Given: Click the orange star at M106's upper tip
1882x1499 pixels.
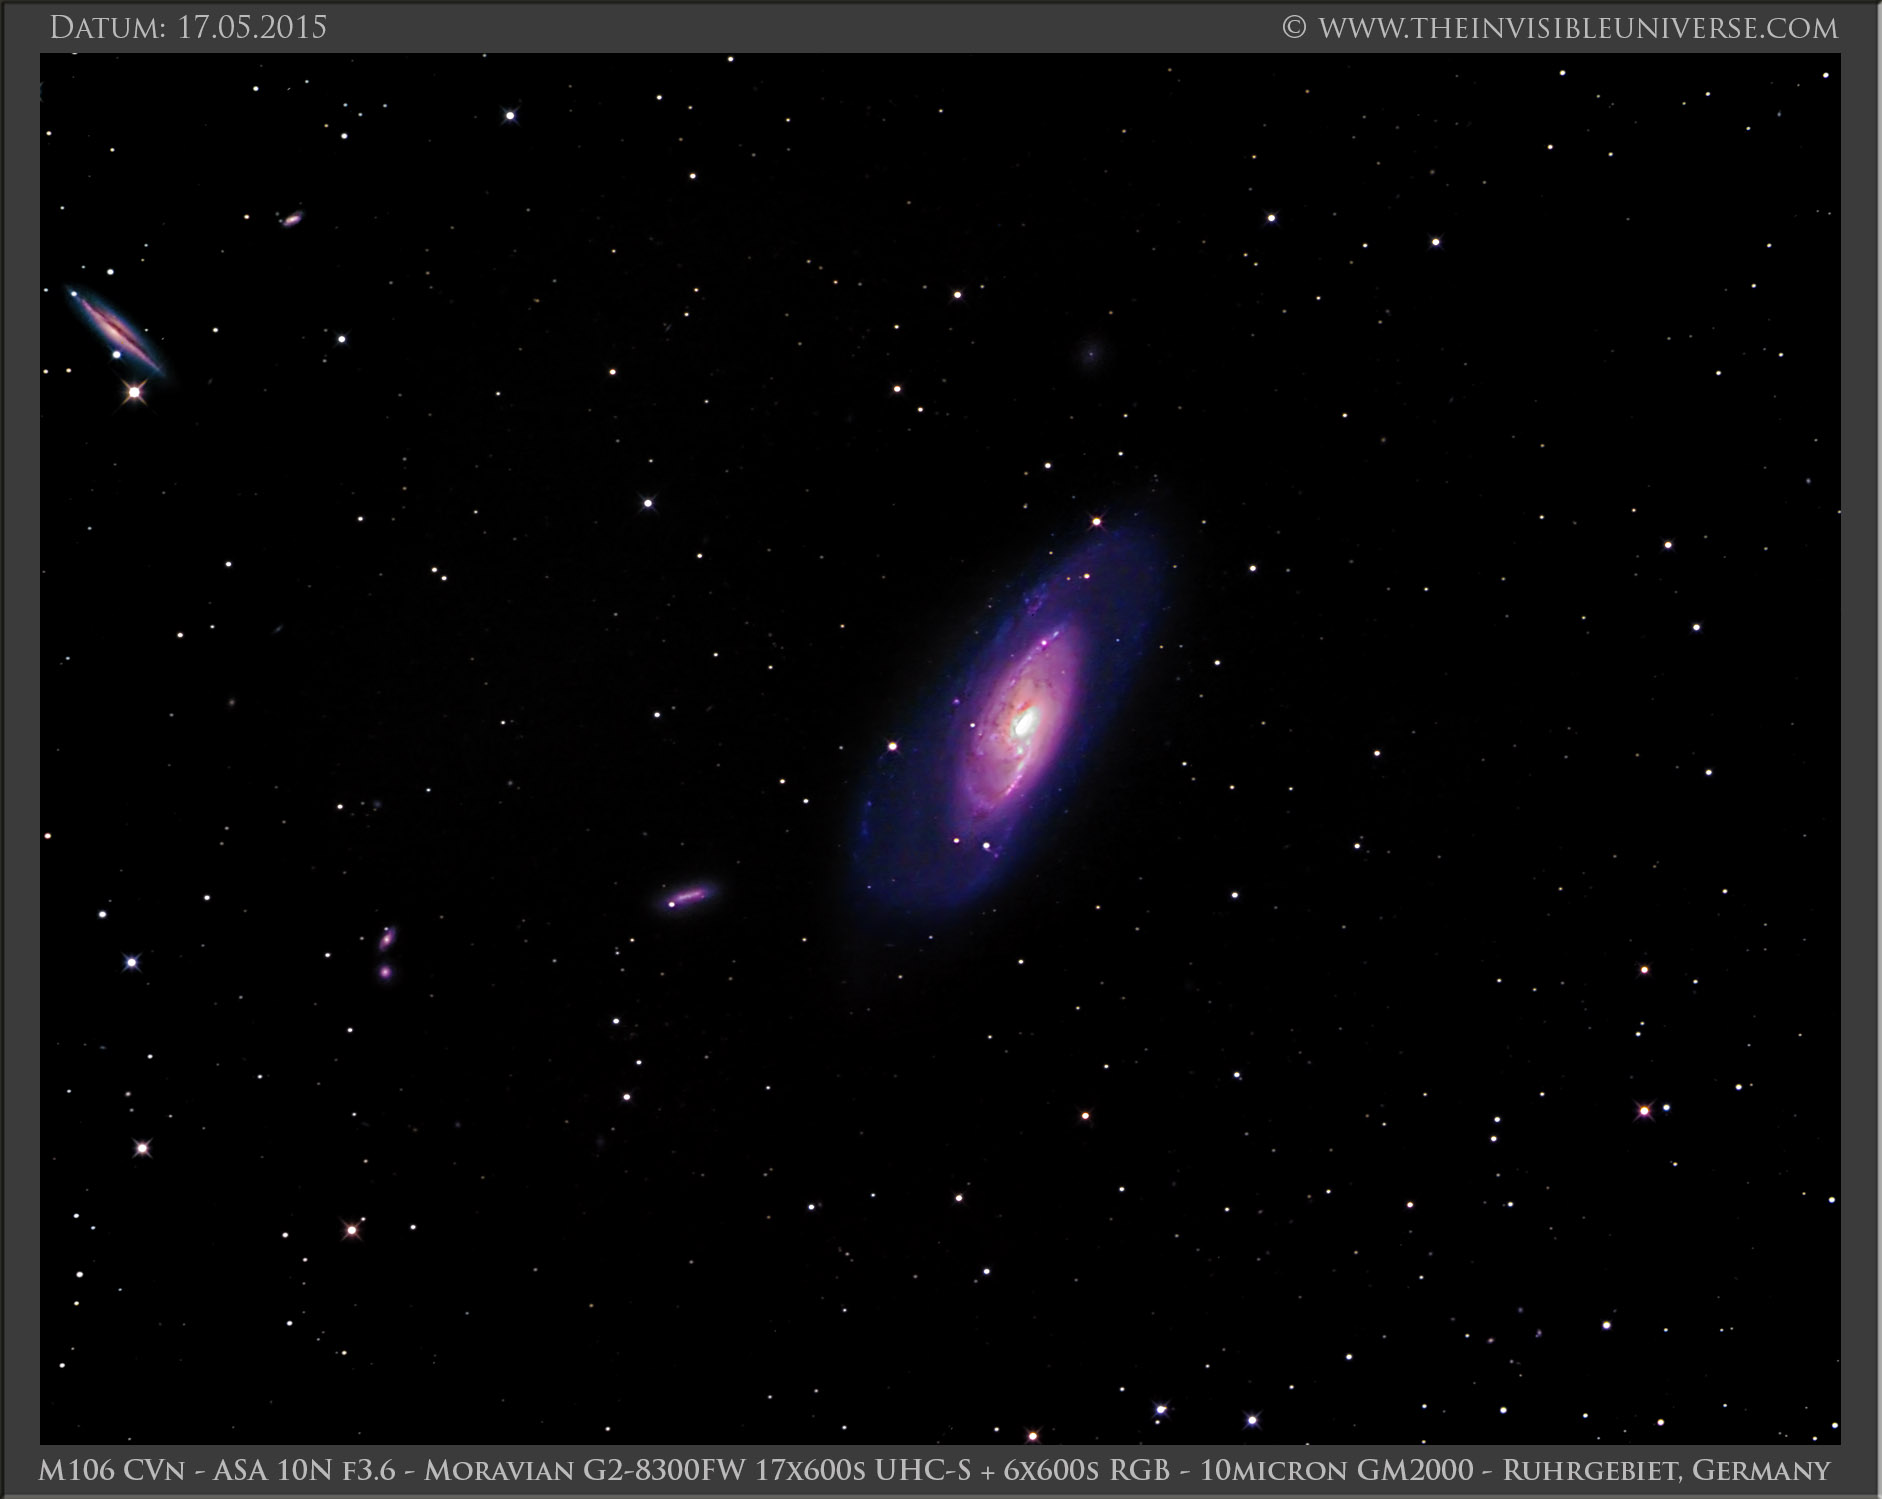Looking at the screenshot, I should [1096, 521].
